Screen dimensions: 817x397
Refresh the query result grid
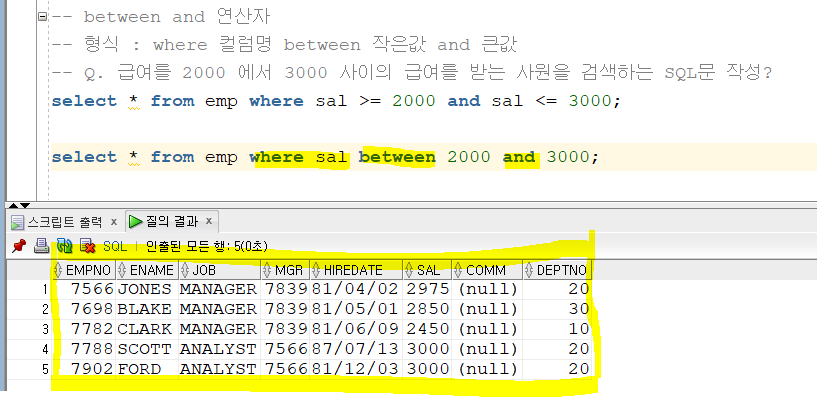click(64, 246)
